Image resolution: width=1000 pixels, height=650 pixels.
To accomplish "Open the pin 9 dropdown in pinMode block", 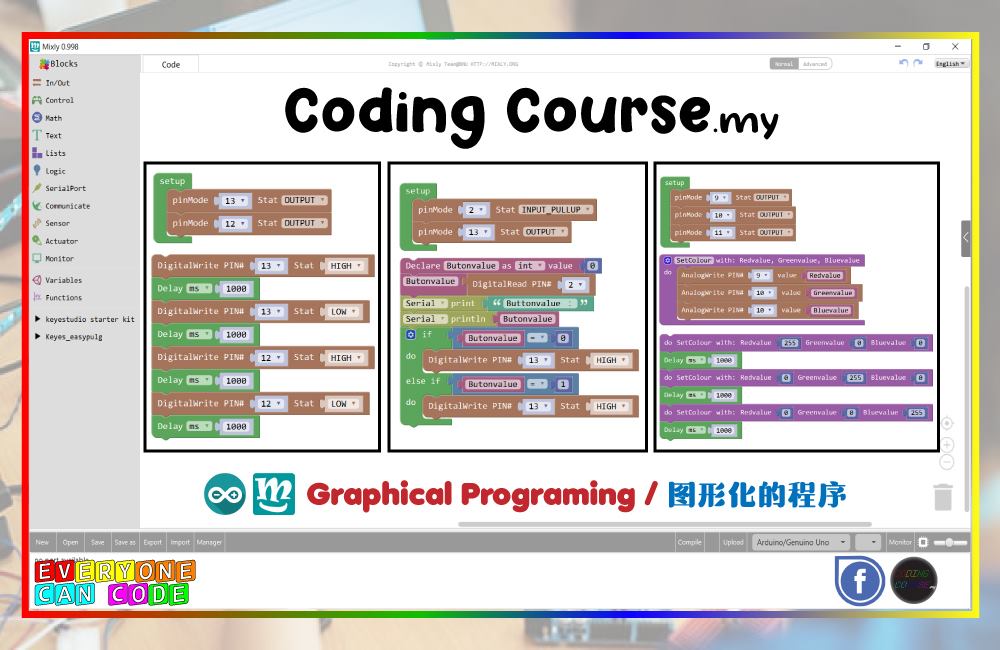I will click(x=721, y=198).
